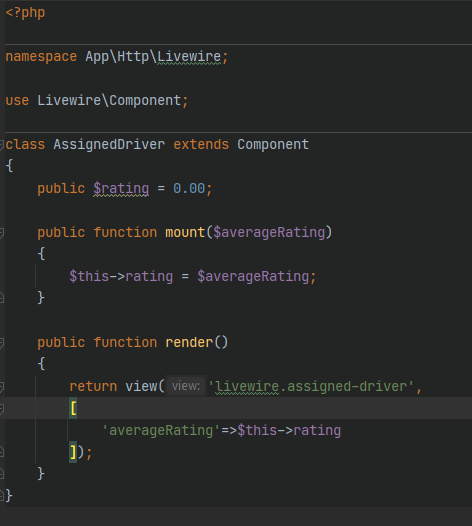
Task: Click the $averageRating parameter in mount
Action: pos(269,232)
